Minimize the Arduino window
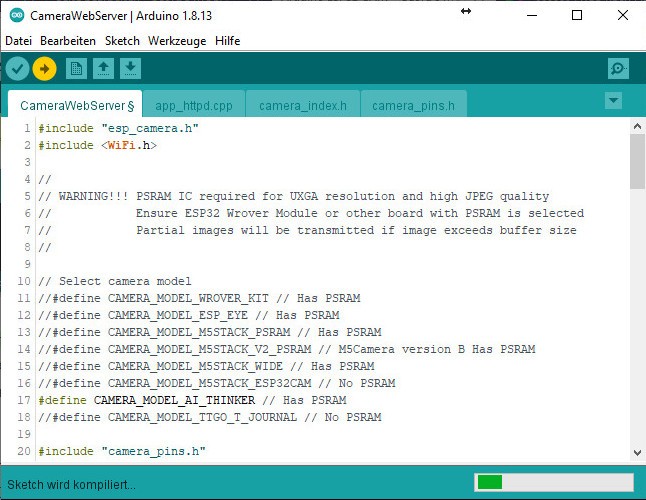Image resolution: width=646 pixels, height=500 pixels. pyautogui.click(x=532, y=15)
